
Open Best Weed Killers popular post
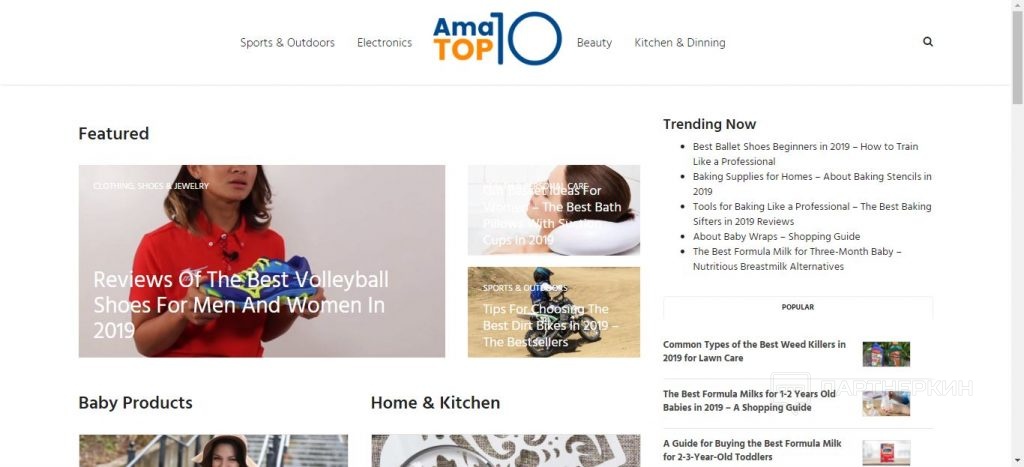[x=754, y=351]
